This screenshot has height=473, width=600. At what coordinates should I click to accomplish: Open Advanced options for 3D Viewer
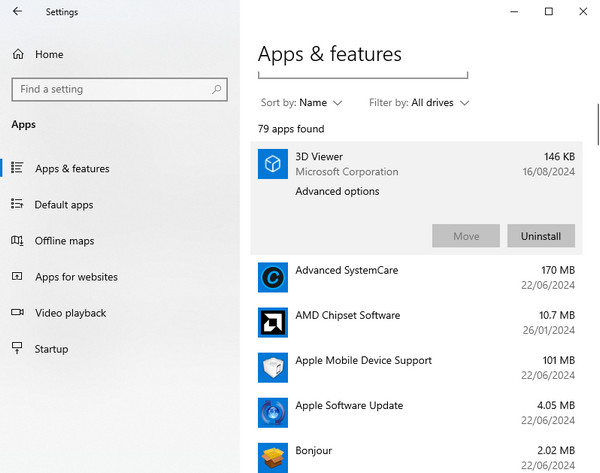[337, 191]
